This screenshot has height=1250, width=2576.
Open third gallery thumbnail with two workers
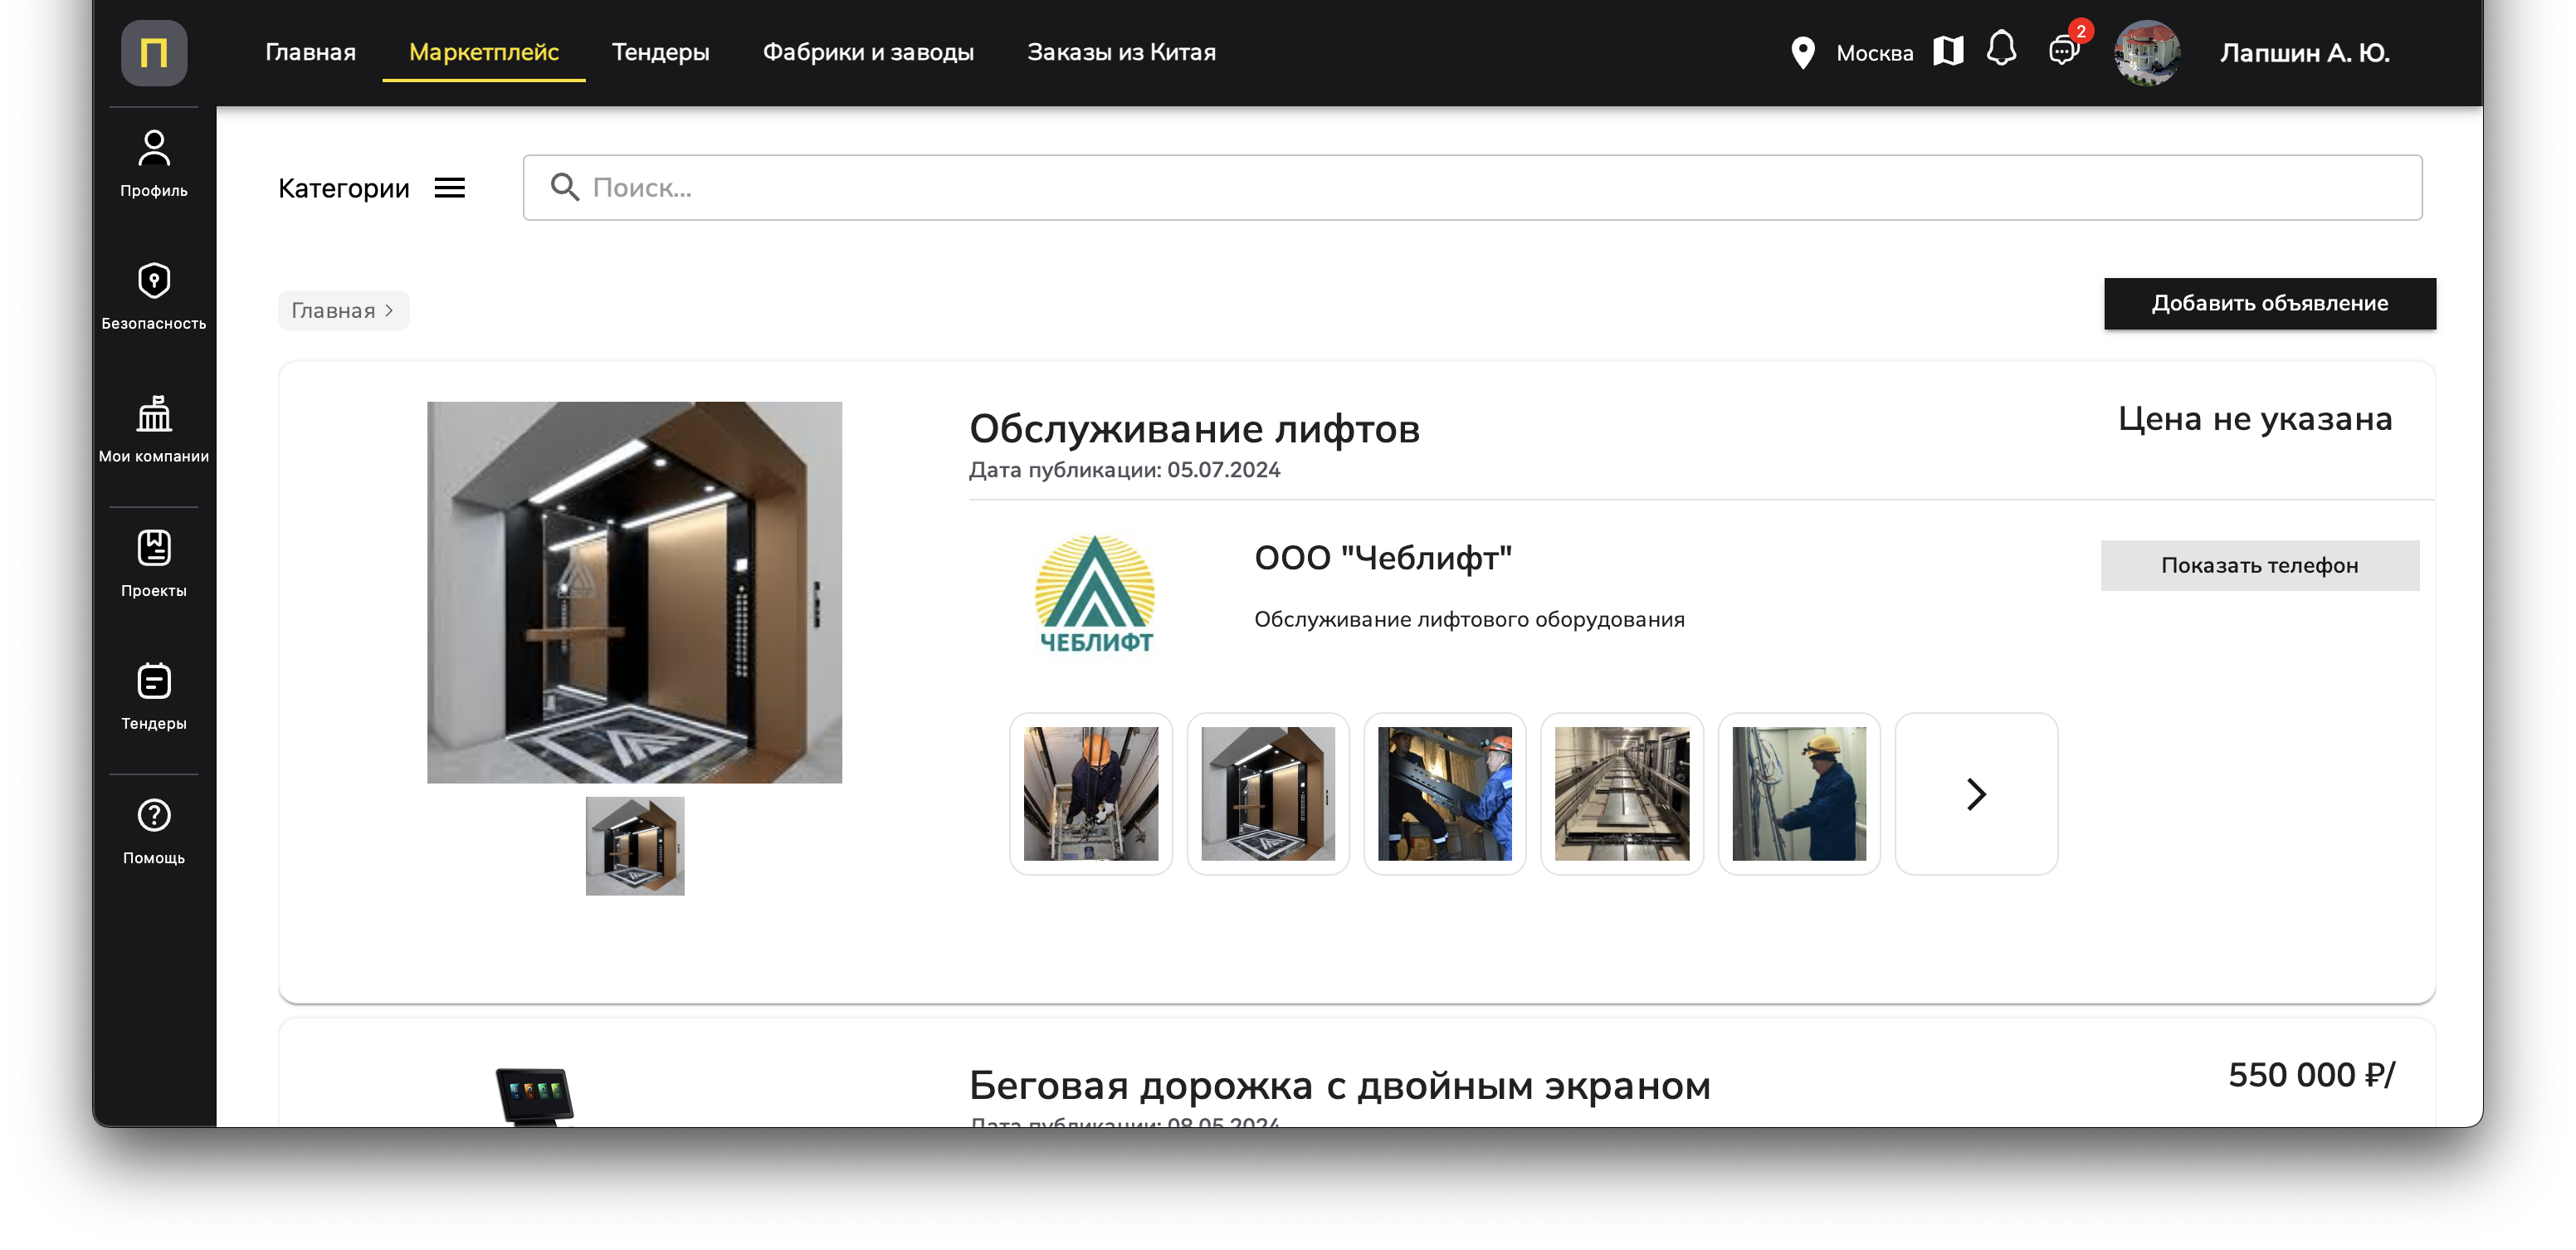point(1444,794)
